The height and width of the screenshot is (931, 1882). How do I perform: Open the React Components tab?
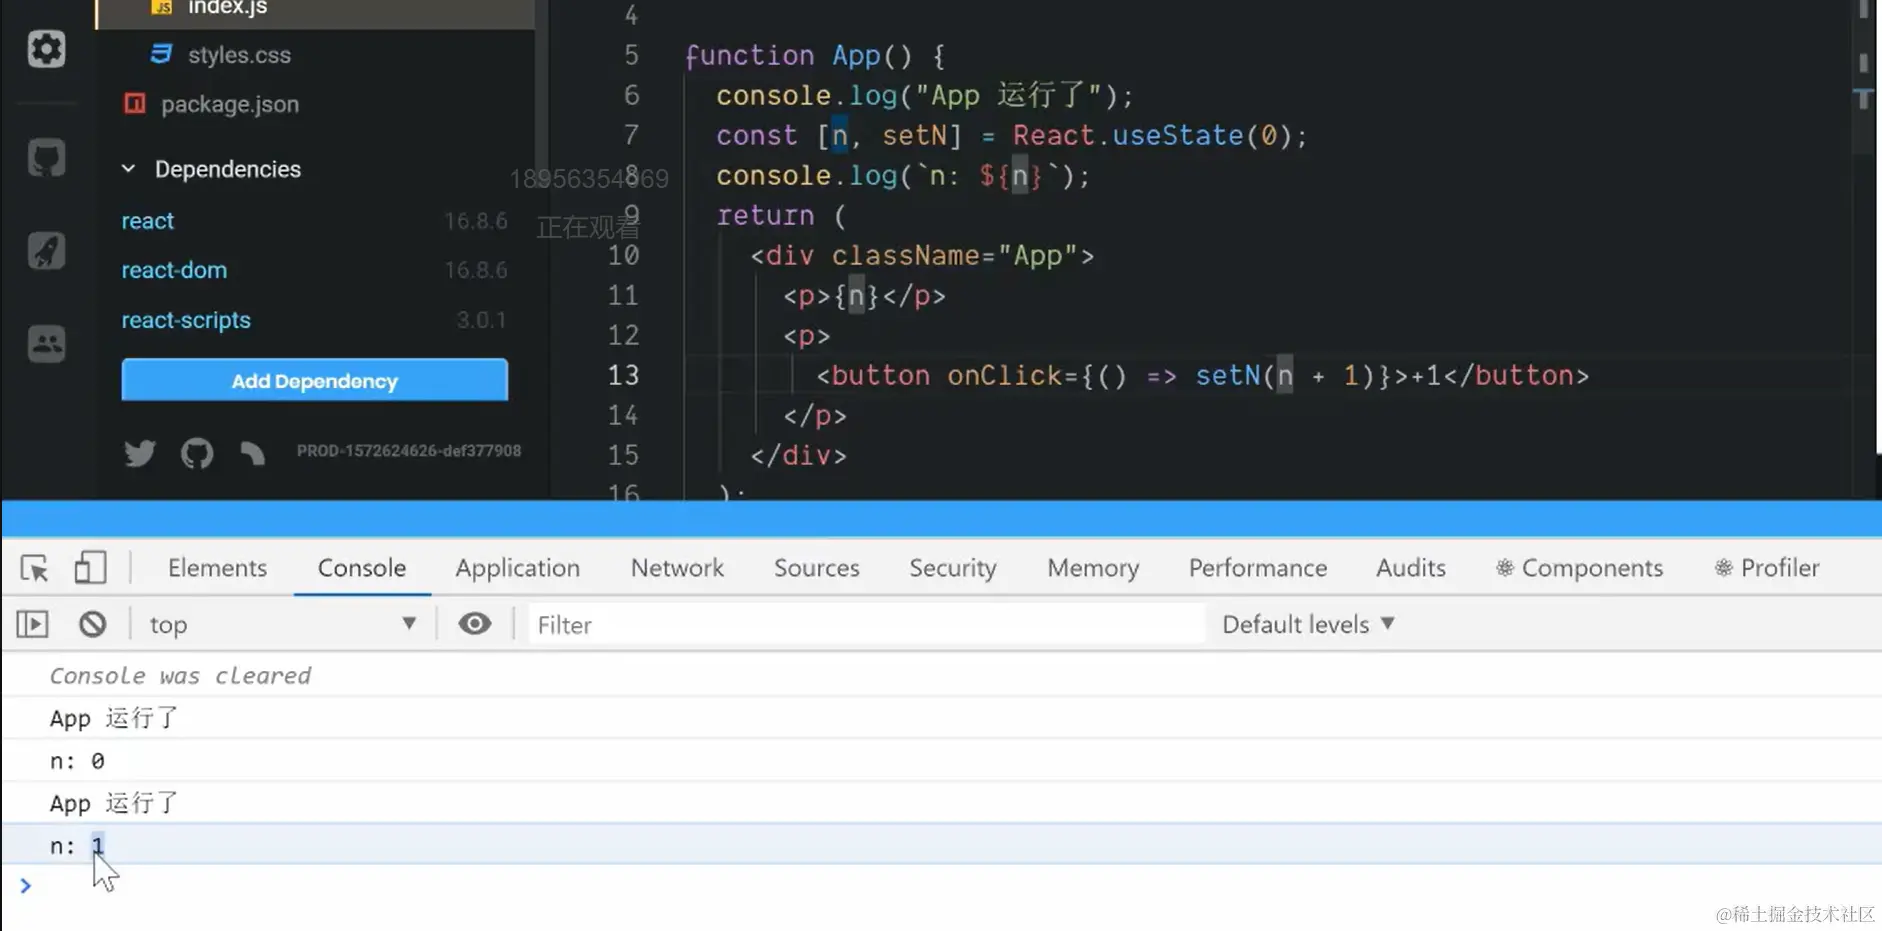(1580, 568)
